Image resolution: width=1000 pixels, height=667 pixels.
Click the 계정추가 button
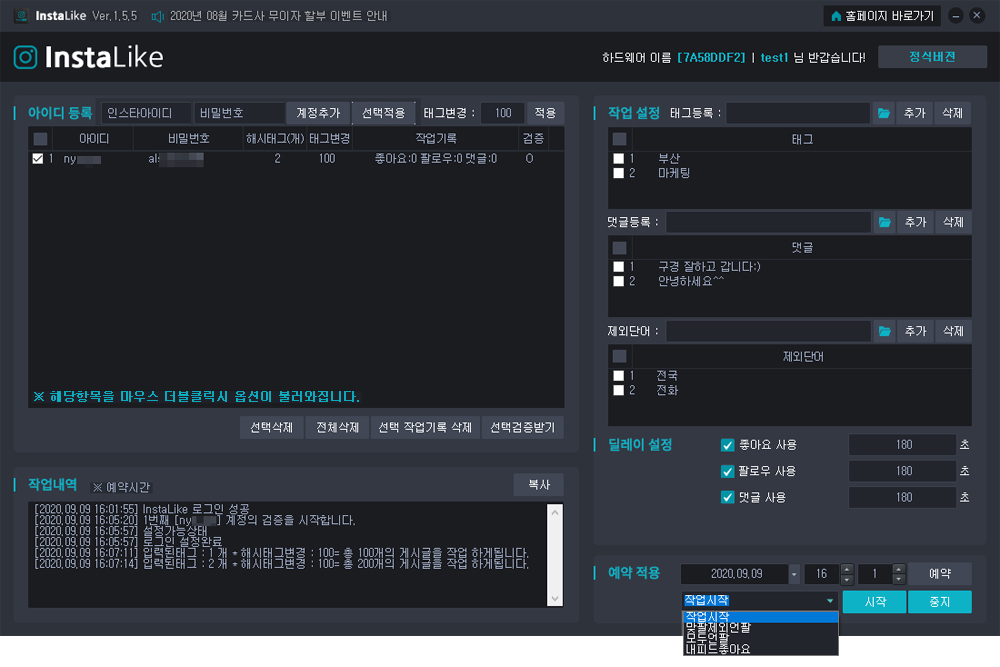pyautogui.click(x=318, y=113)
